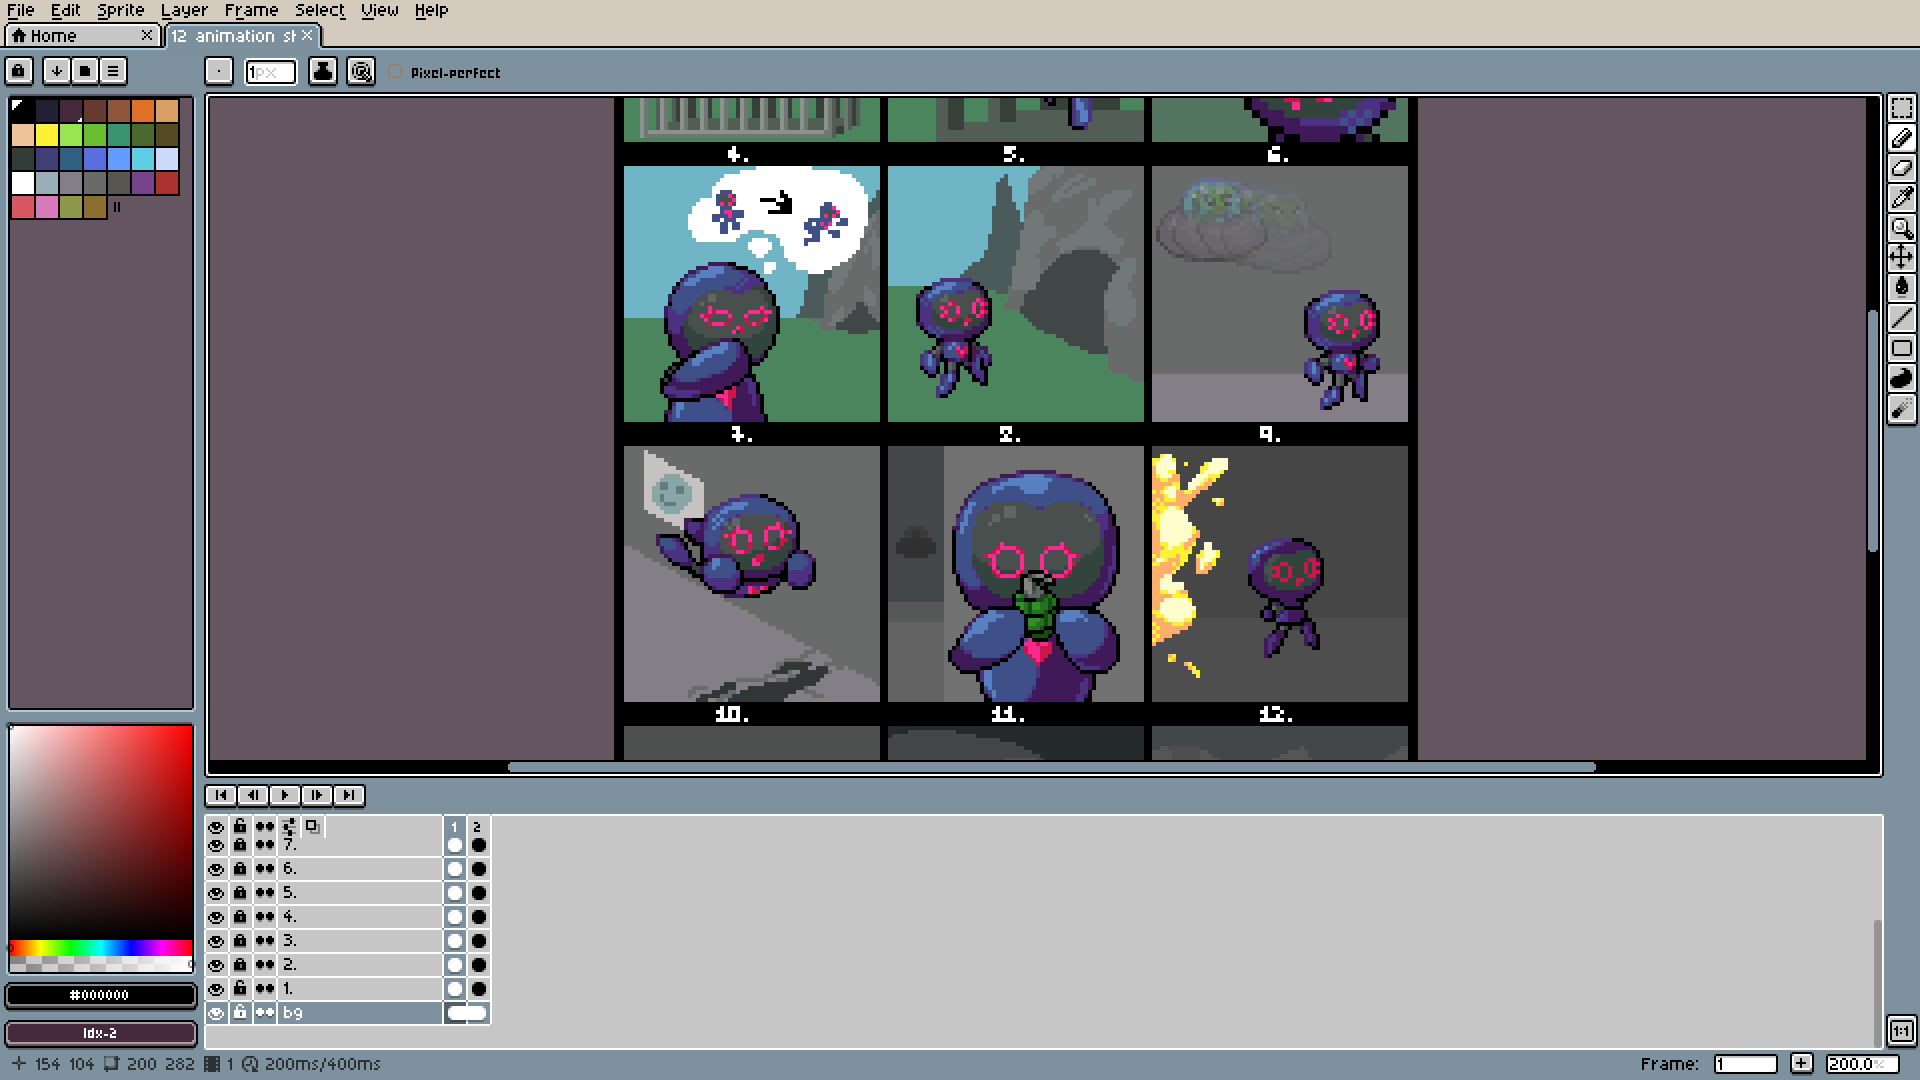Open the palette options menu button
Viewport: 1920px width, 1080px height.
point(113,71)
